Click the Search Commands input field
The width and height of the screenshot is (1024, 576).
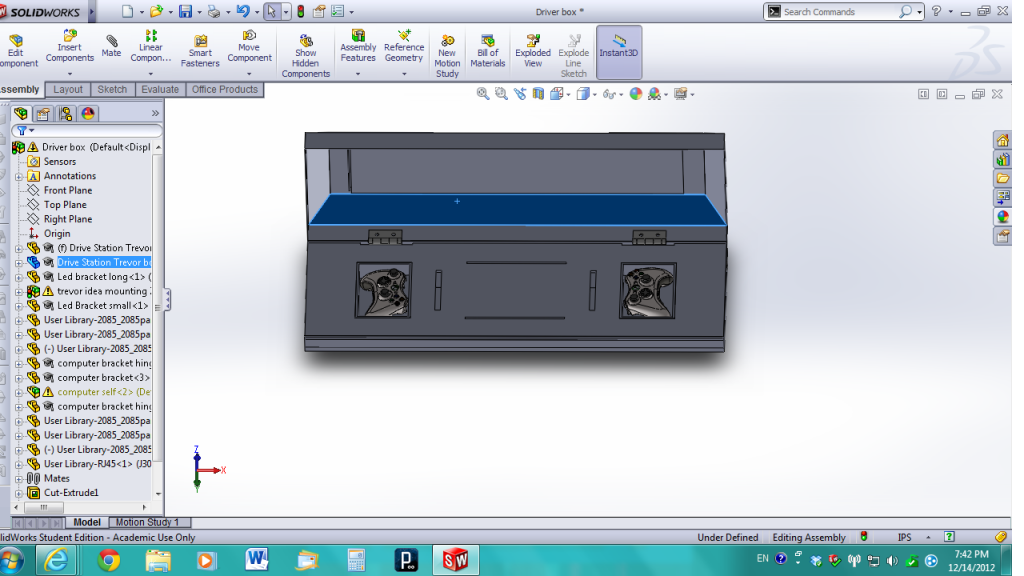click(839, 12)
